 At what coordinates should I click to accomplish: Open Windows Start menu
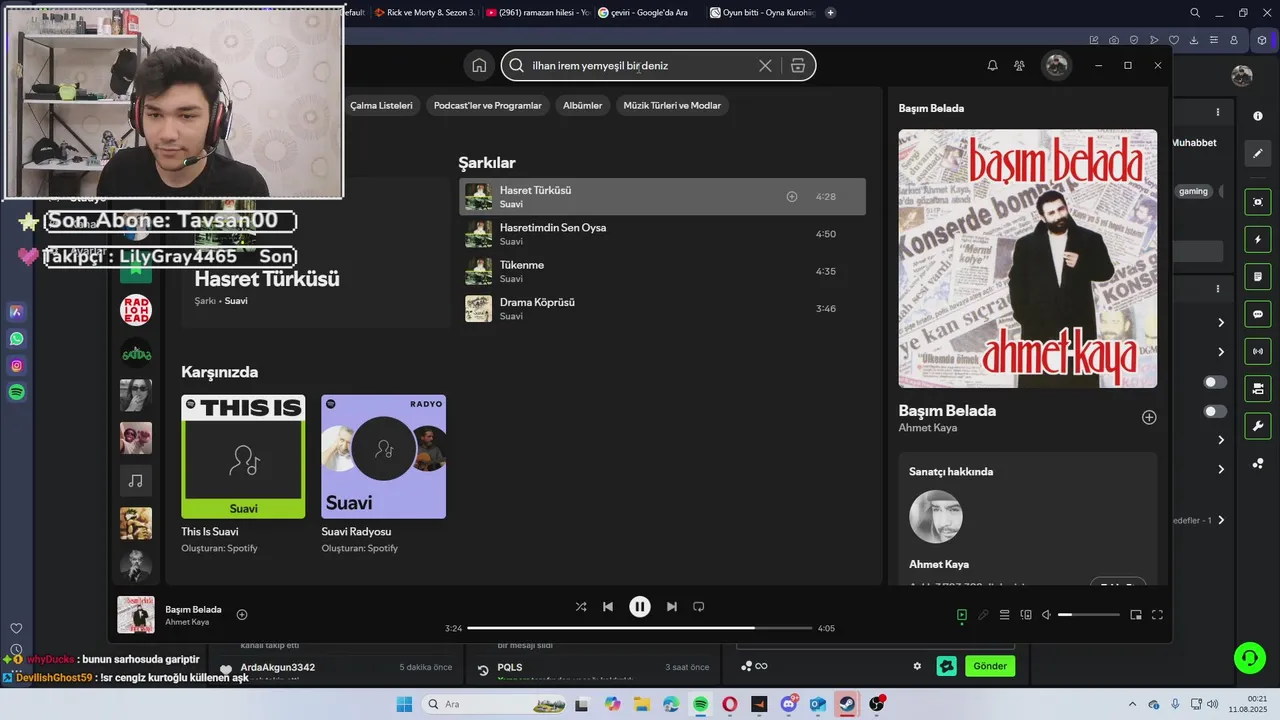404,704
